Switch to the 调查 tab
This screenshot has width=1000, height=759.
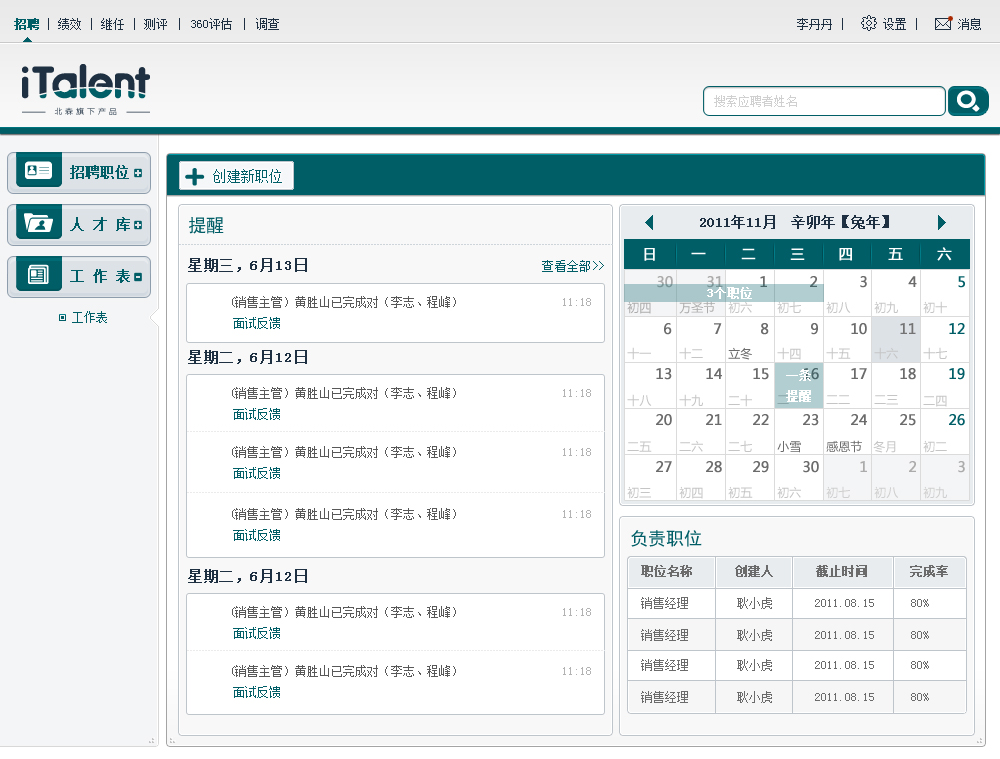[x=267, y=24]
